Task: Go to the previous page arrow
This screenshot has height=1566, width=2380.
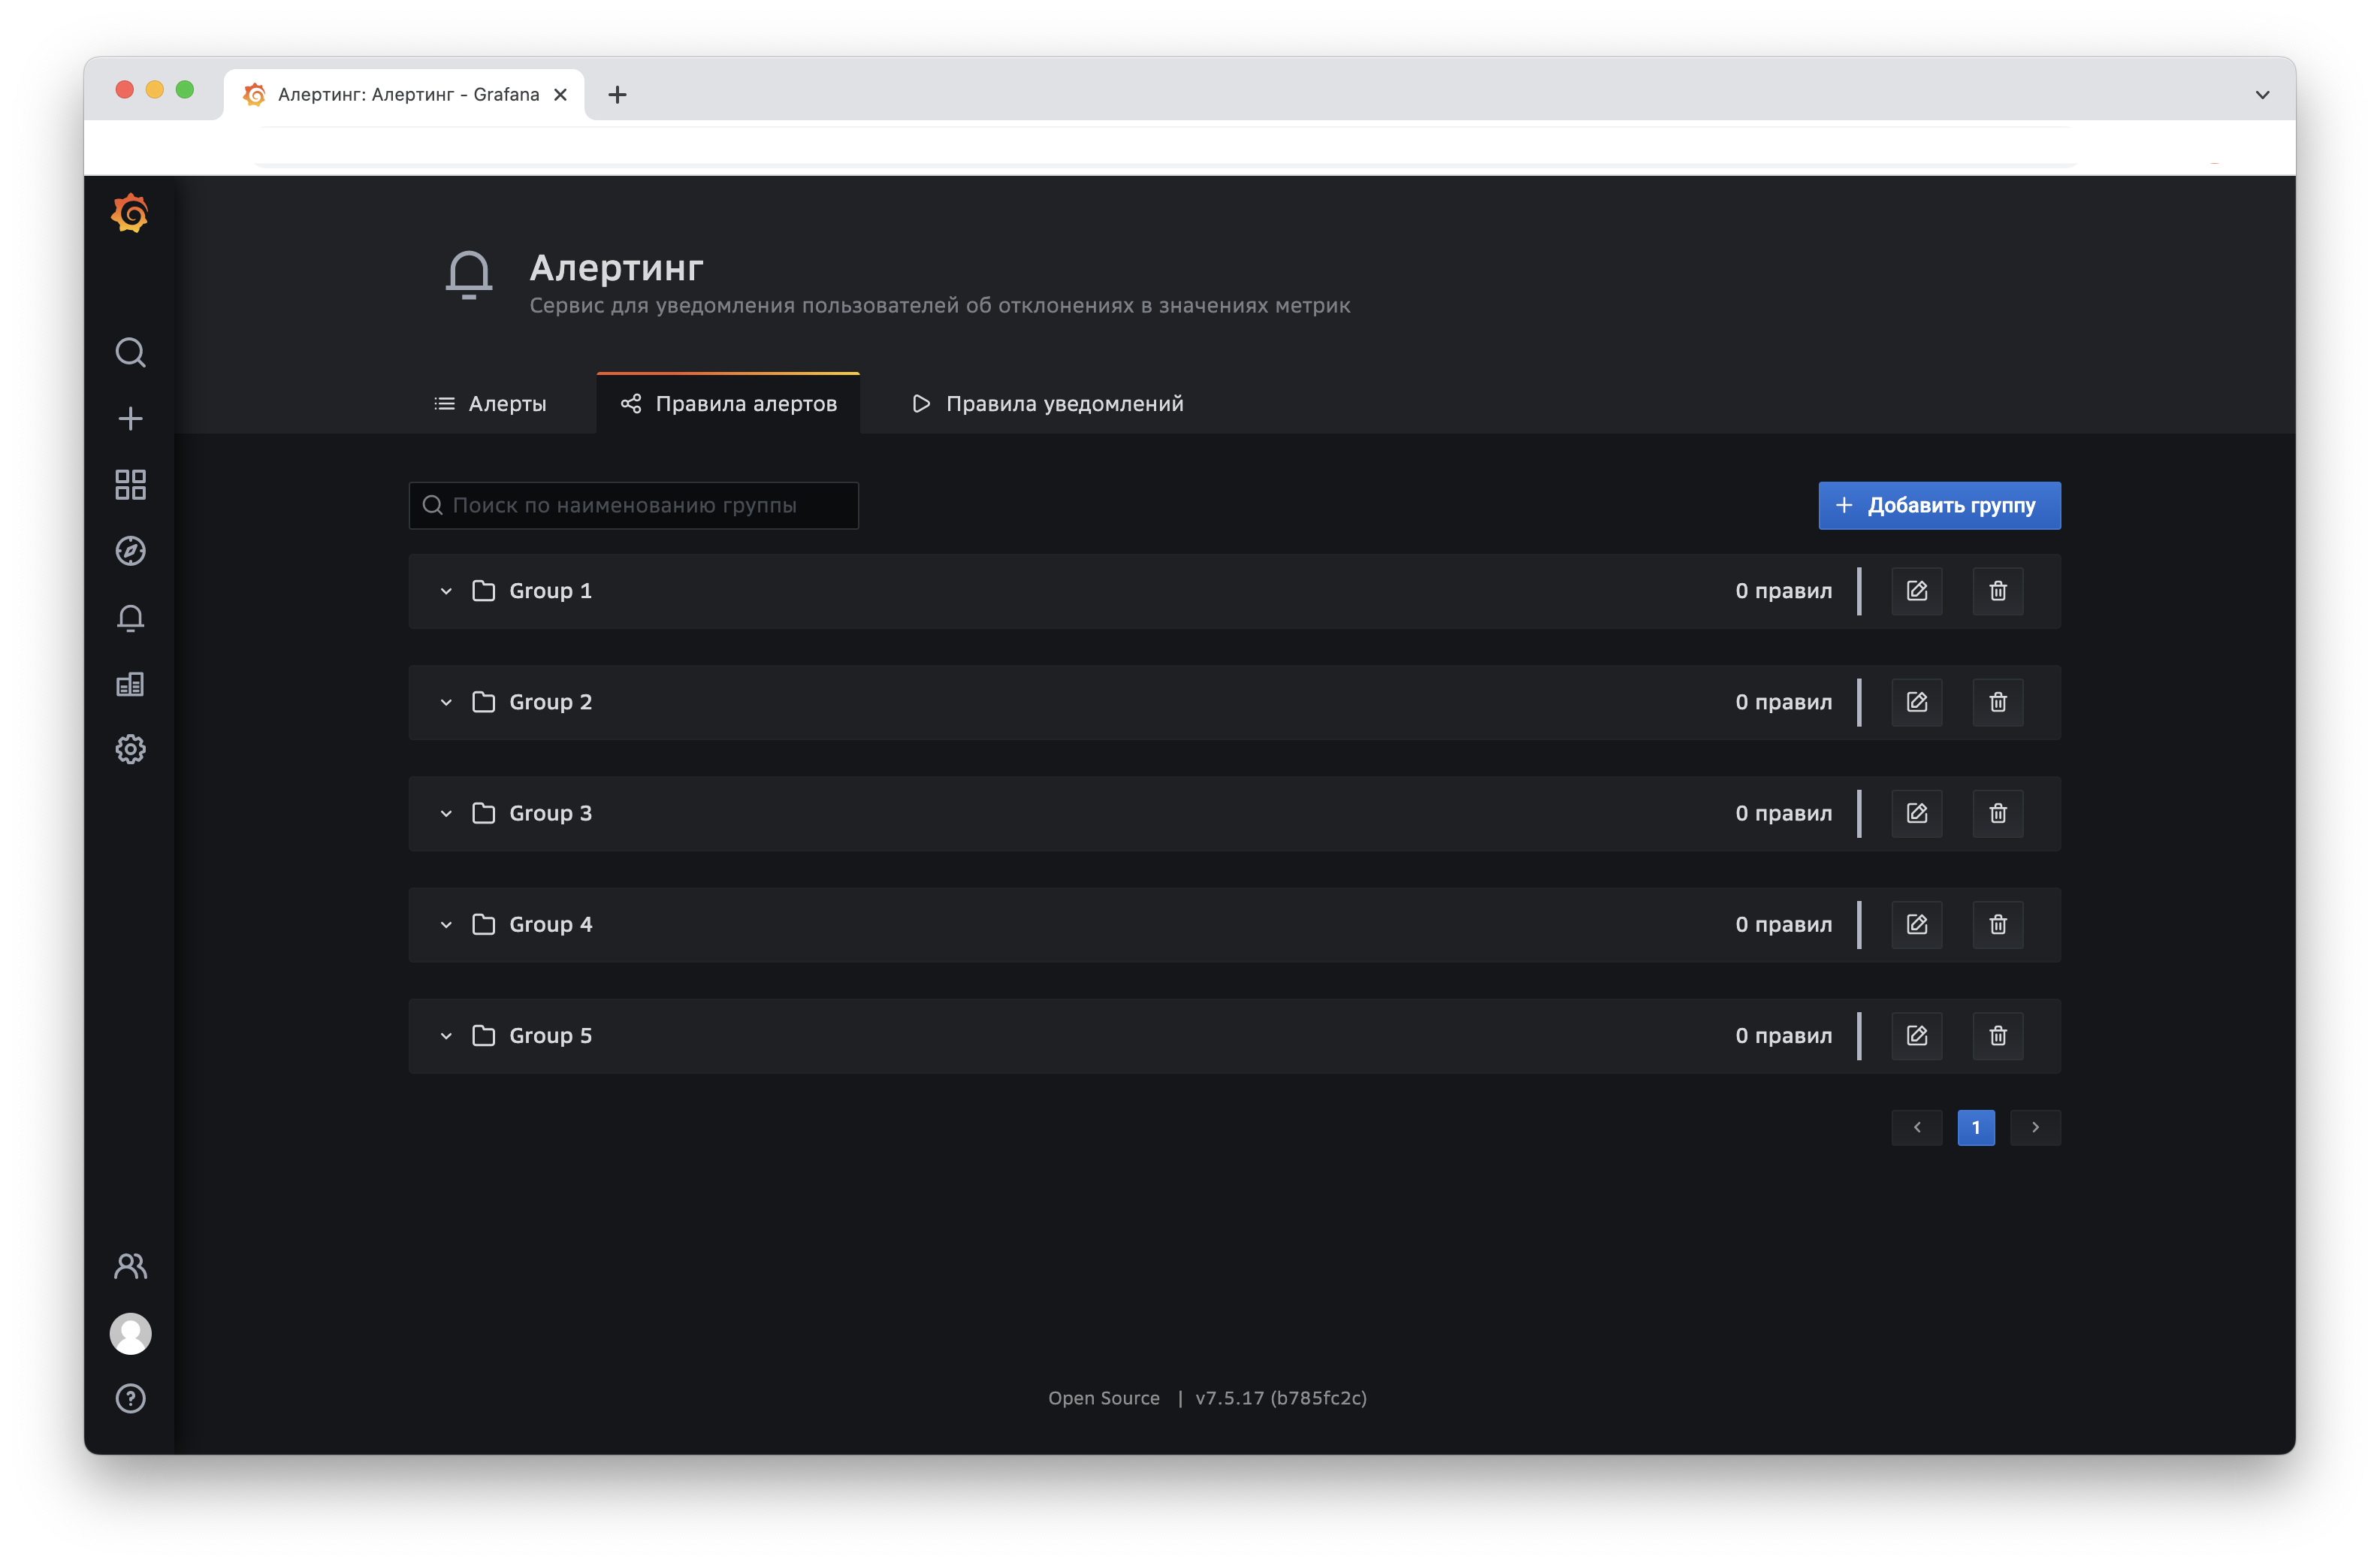Action: click(1917, 1127)
